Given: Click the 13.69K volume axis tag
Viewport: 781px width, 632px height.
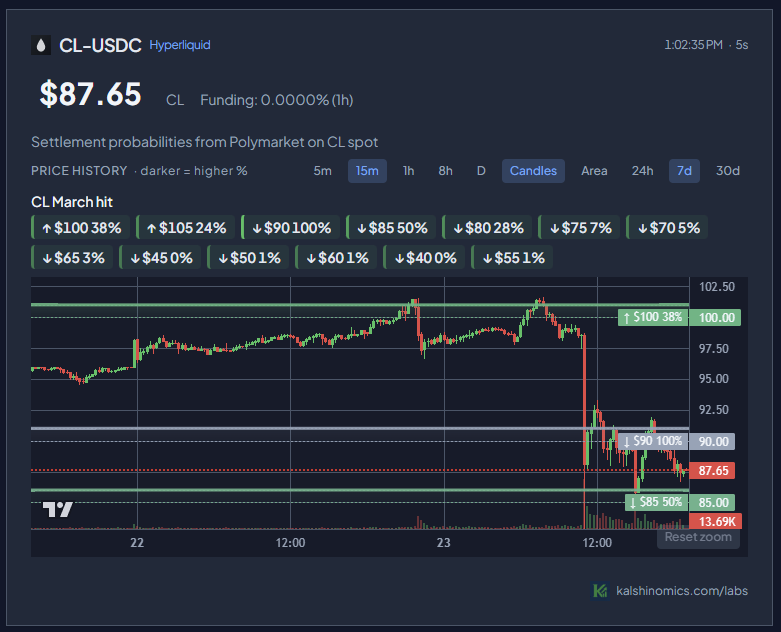Looking at the screenshot, I should pos(716,521).
